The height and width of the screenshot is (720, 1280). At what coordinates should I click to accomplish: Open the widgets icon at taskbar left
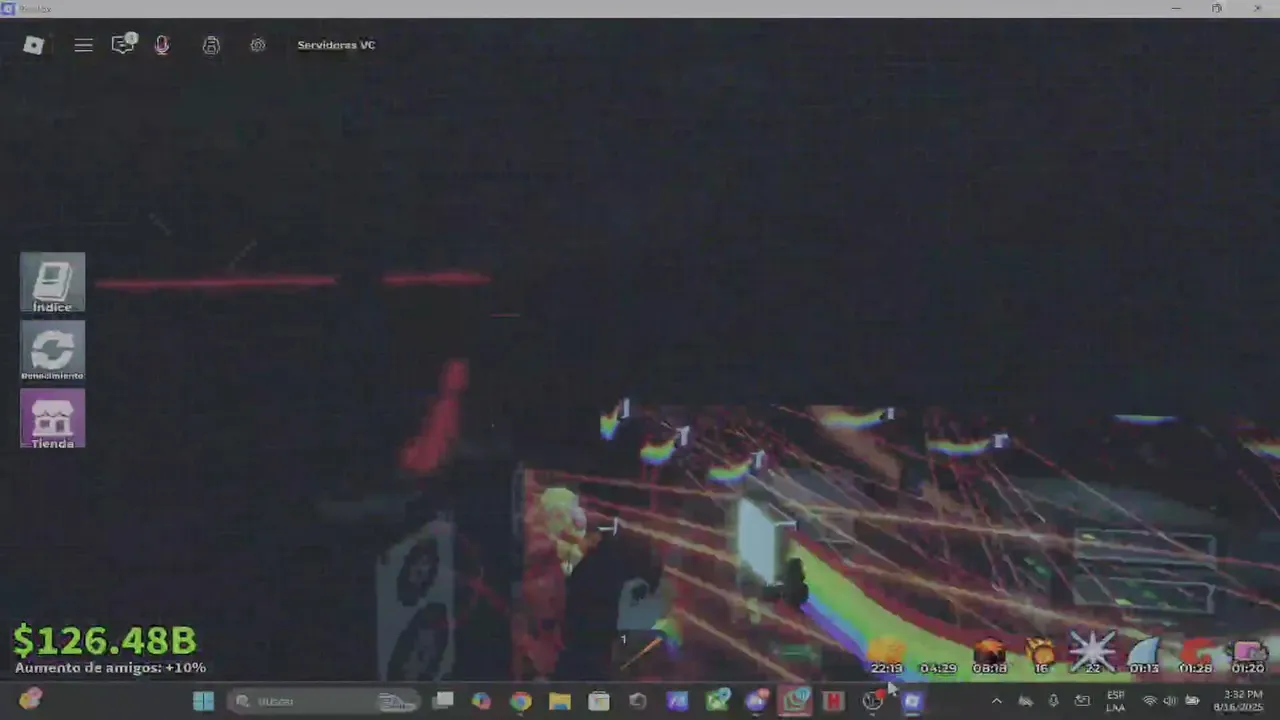[x=30, y=700]
